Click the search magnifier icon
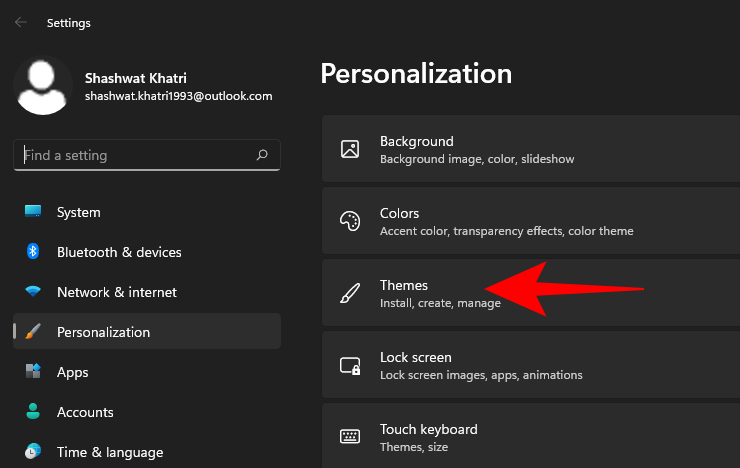The height and width of the screenshot is (468, 740). pos(263,156)
